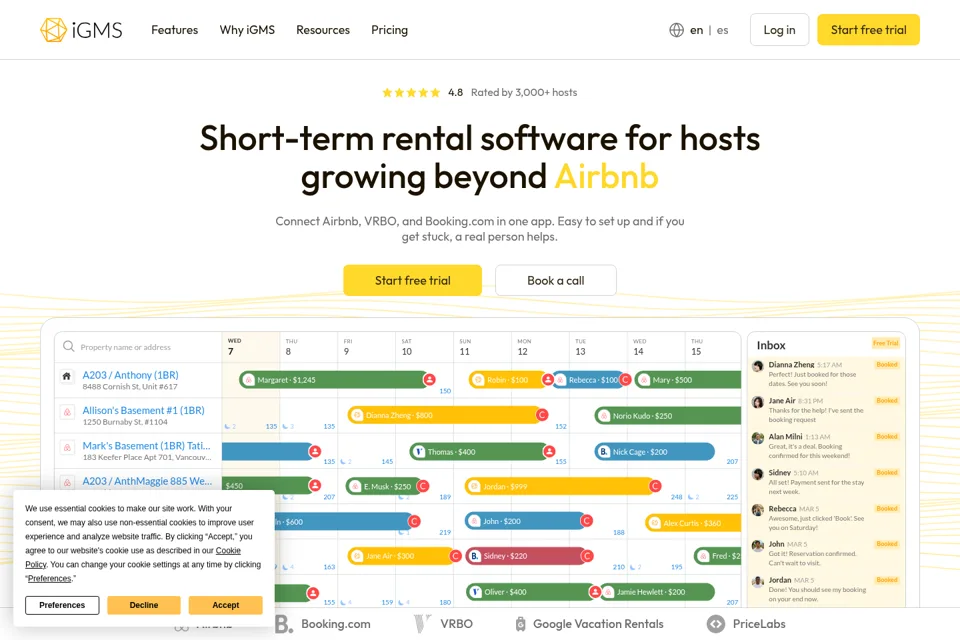Click the header Start free trial button
The width and height of the screenshot is (960, 640).
[868, 29]
